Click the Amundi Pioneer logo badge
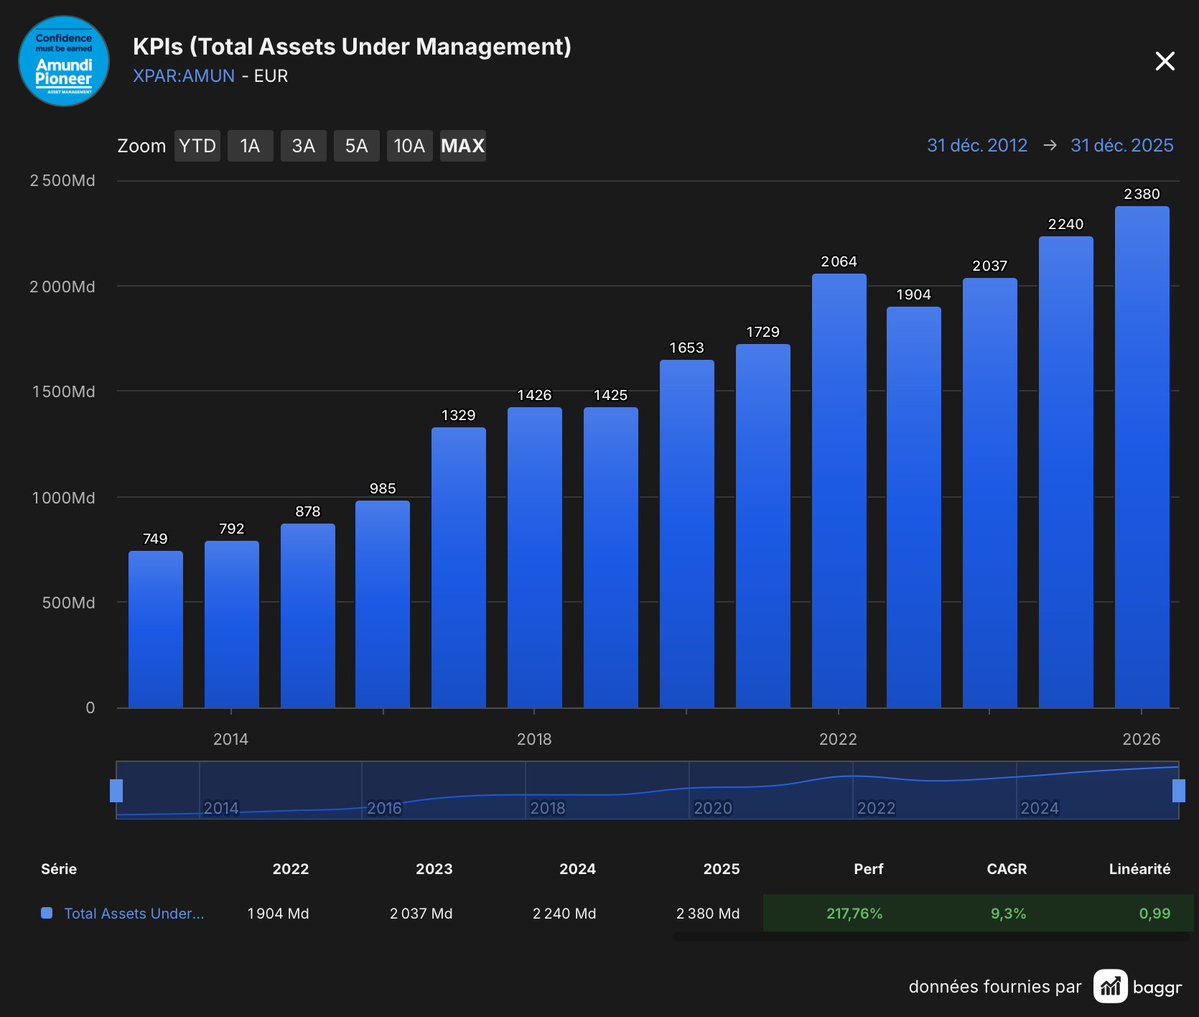Screen dimensions: 1199x1017 [63, 61]
